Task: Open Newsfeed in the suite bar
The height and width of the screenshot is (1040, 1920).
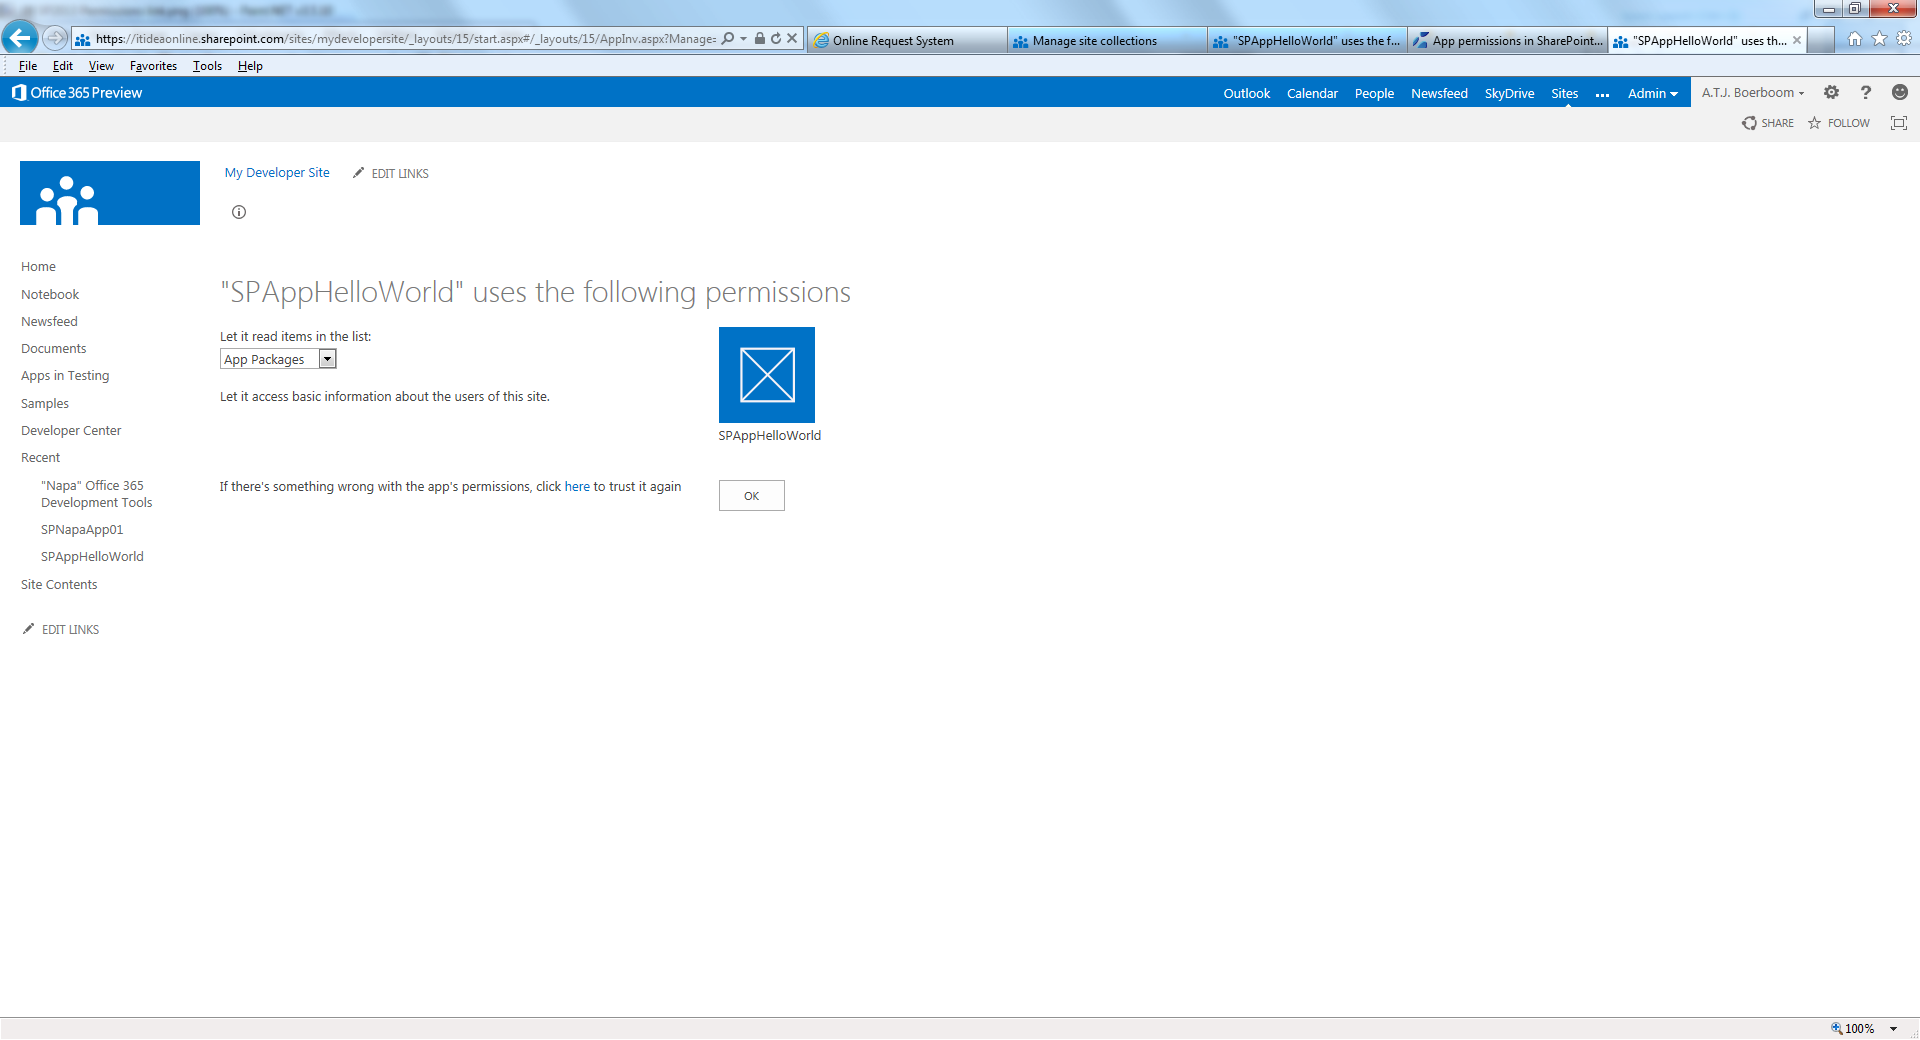Action: coord(1439,93)
